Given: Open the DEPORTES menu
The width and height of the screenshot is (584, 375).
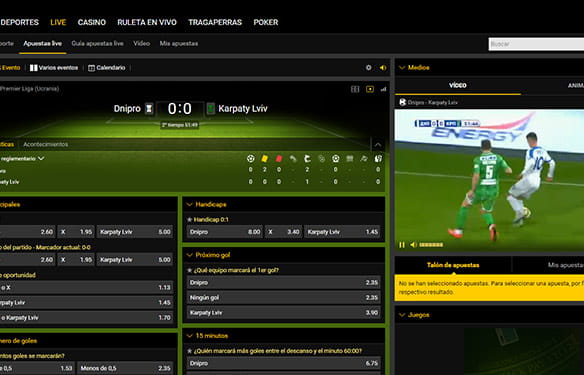Looking at the screenshot, I should [19, 22].
